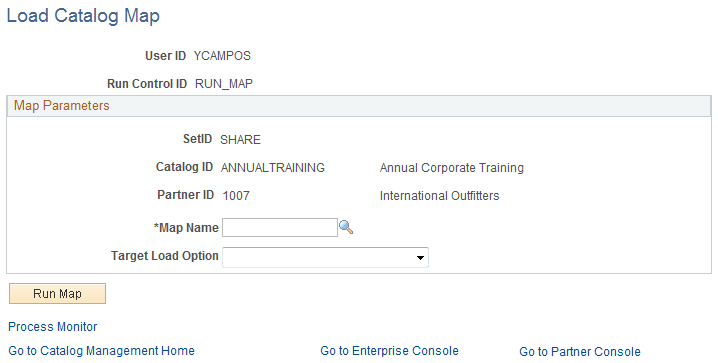
Task: Click the User ID label
Action: (x=165, y=56)
